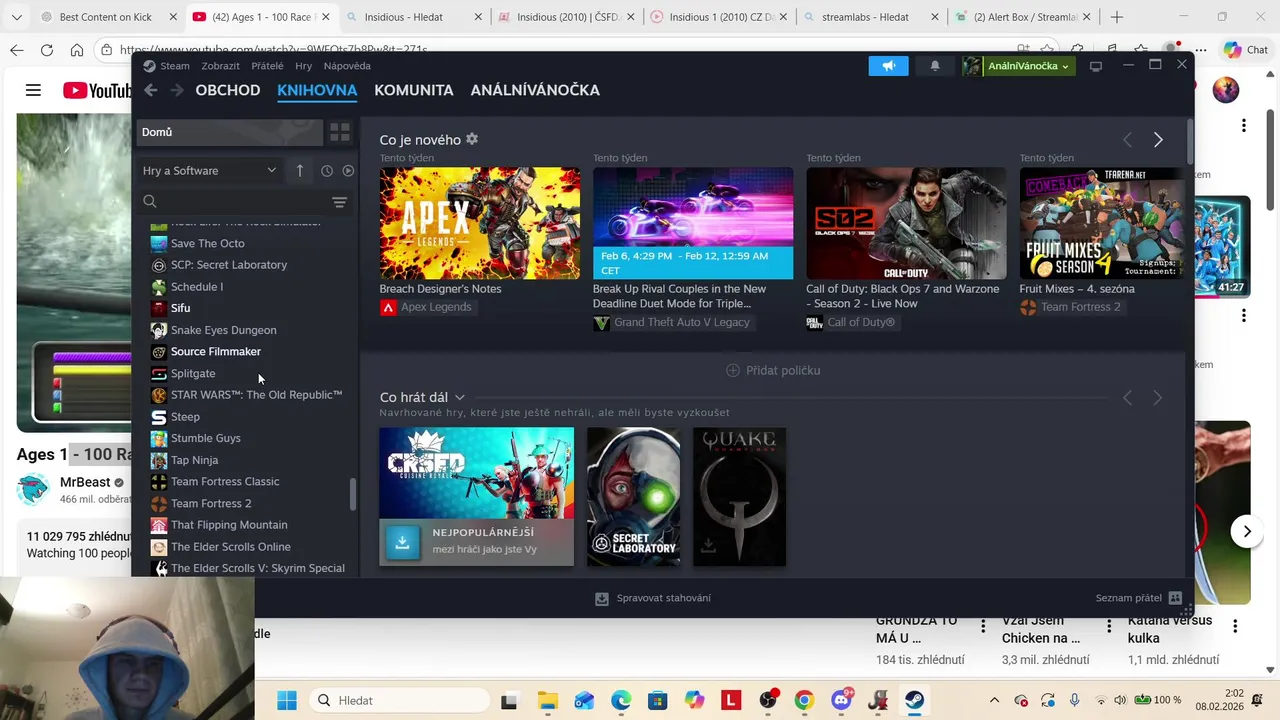Click download icon on CRSED card
1280x720 pixels.
(x=402, y=542)
